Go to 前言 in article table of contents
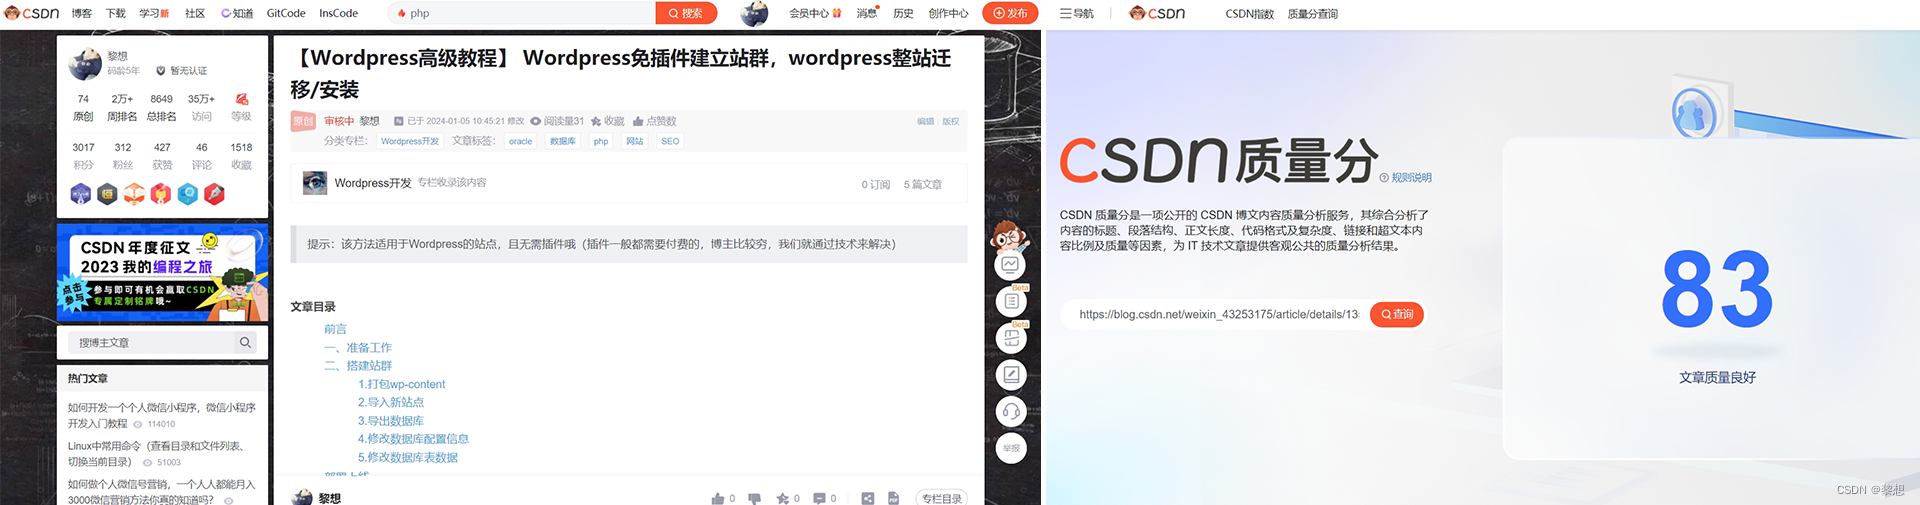 click(335, 329)
